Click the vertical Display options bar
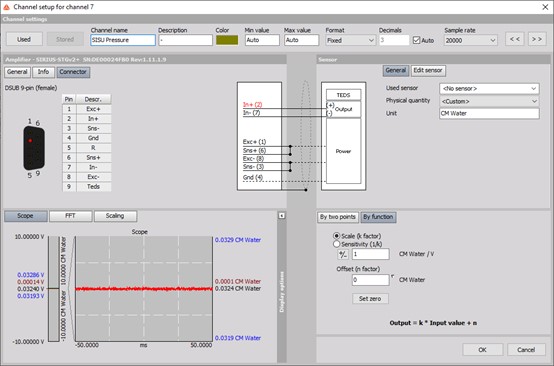This screenshot has height=366, width=554. (x=282, y=291)
